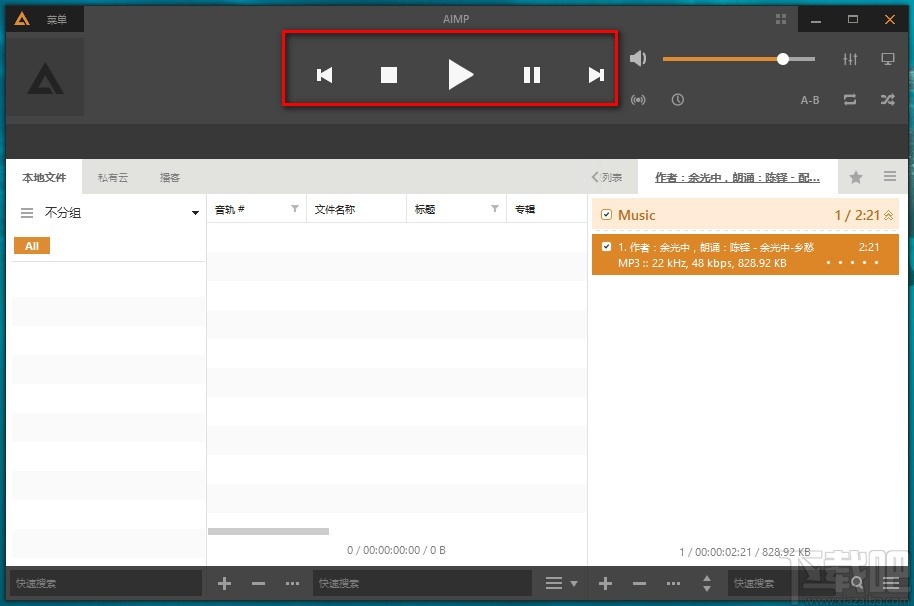Click the A-B repeat button

click(810, 100)
